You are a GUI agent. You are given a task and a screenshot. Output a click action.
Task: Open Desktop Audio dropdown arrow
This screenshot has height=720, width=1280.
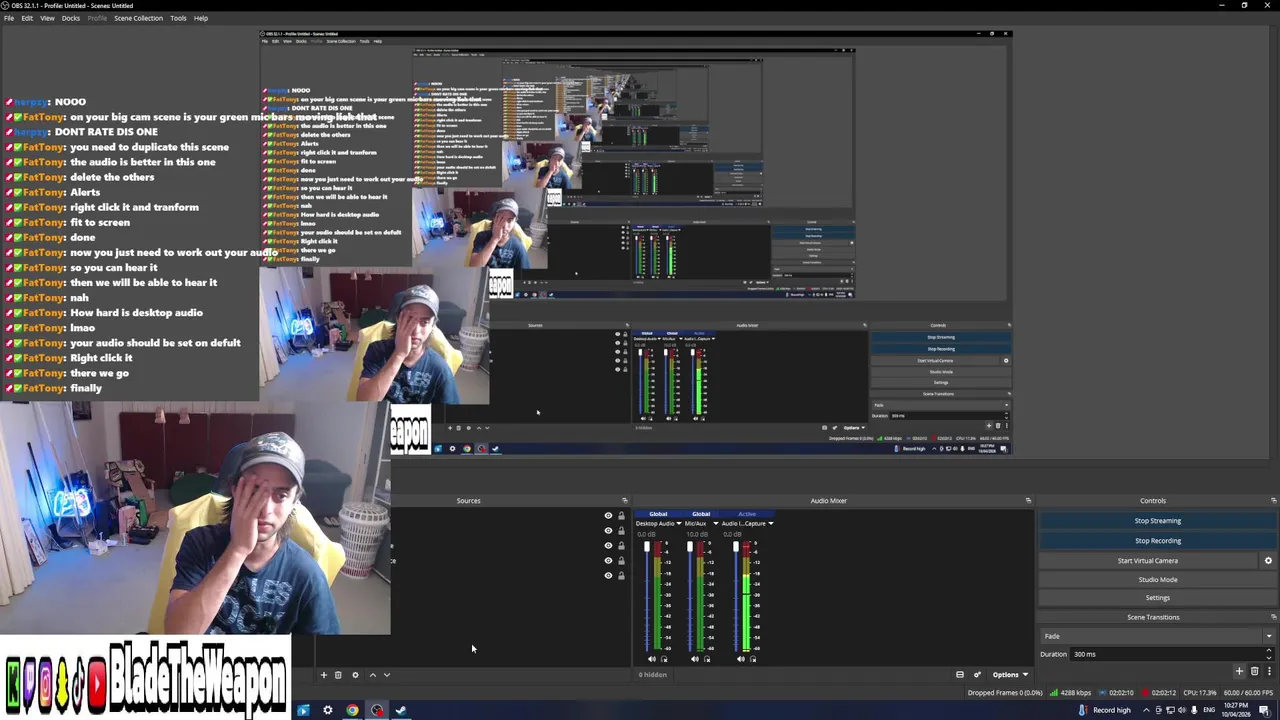[679, 524]
